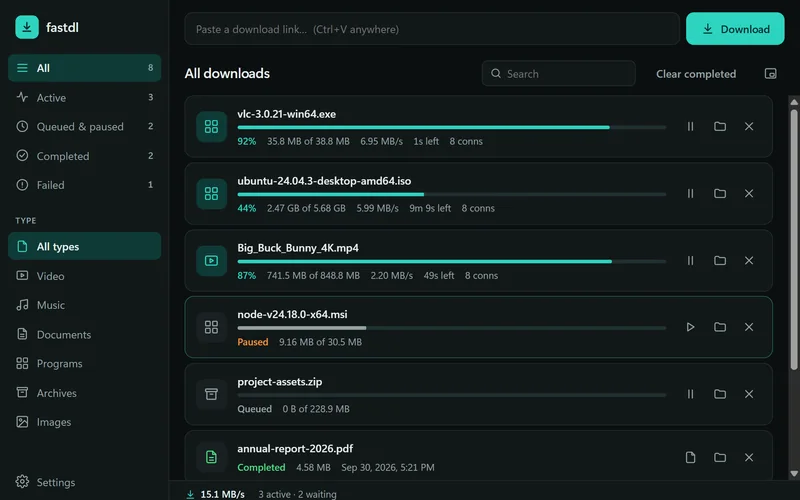Focus the Search downloads box
Viewport: 800px width, 500px height.
(559, 74)
